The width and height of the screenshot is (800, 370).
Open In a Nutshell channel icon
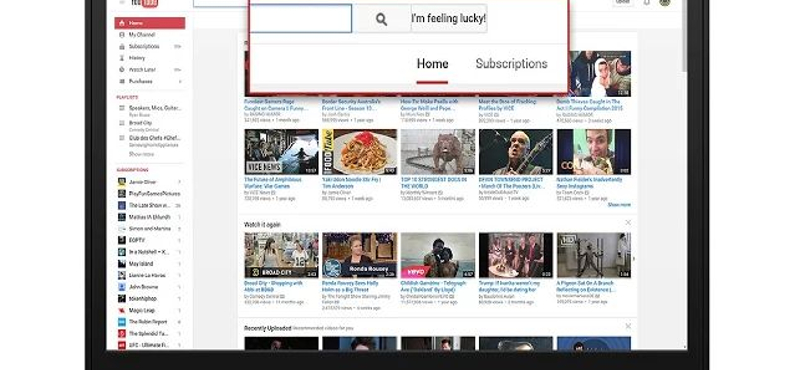pyautogui.click(x=121, y=252)
